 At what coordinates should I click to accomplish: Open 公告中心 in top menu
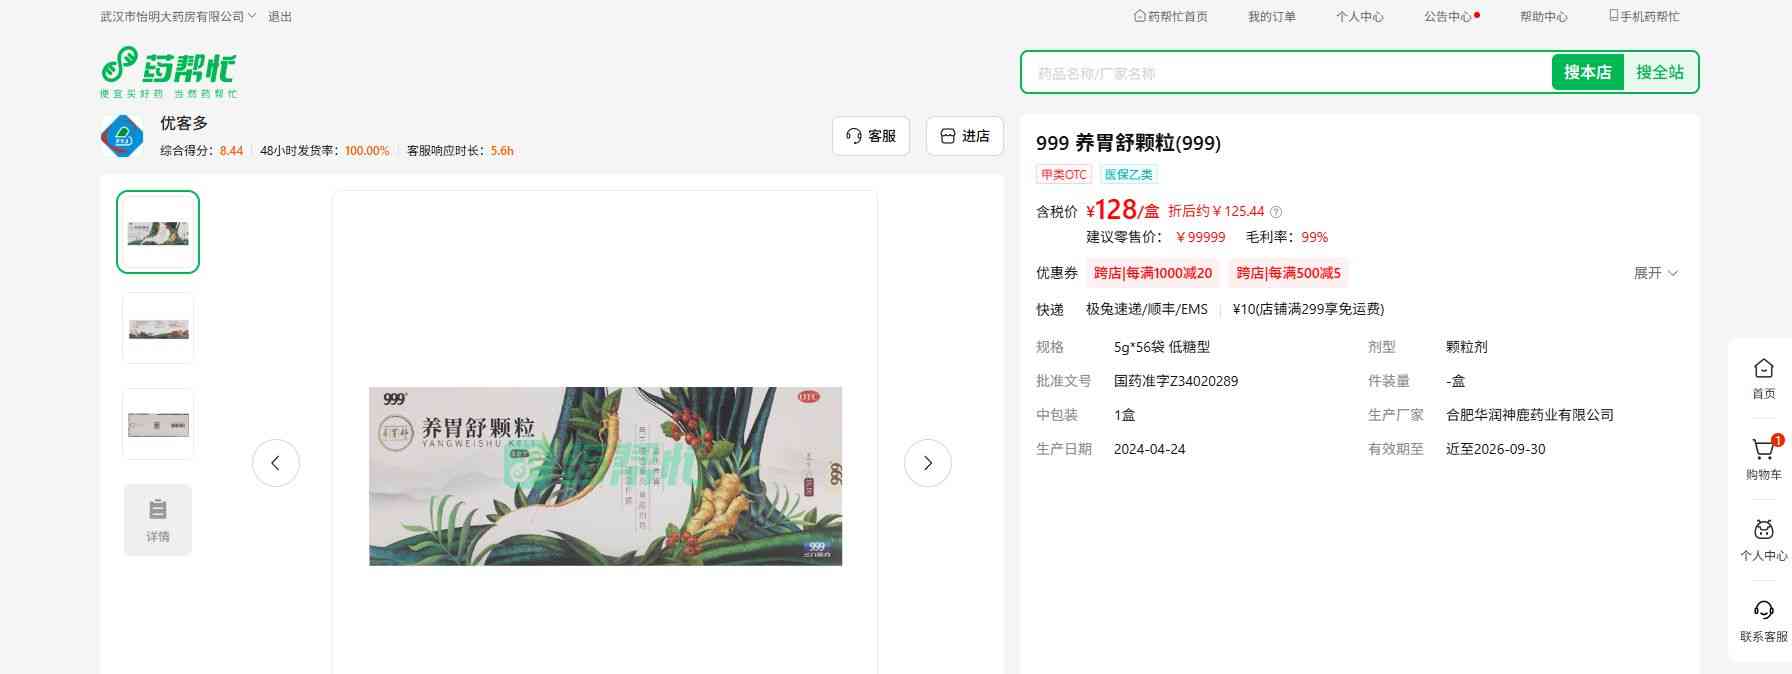[x=1451, y=17]
